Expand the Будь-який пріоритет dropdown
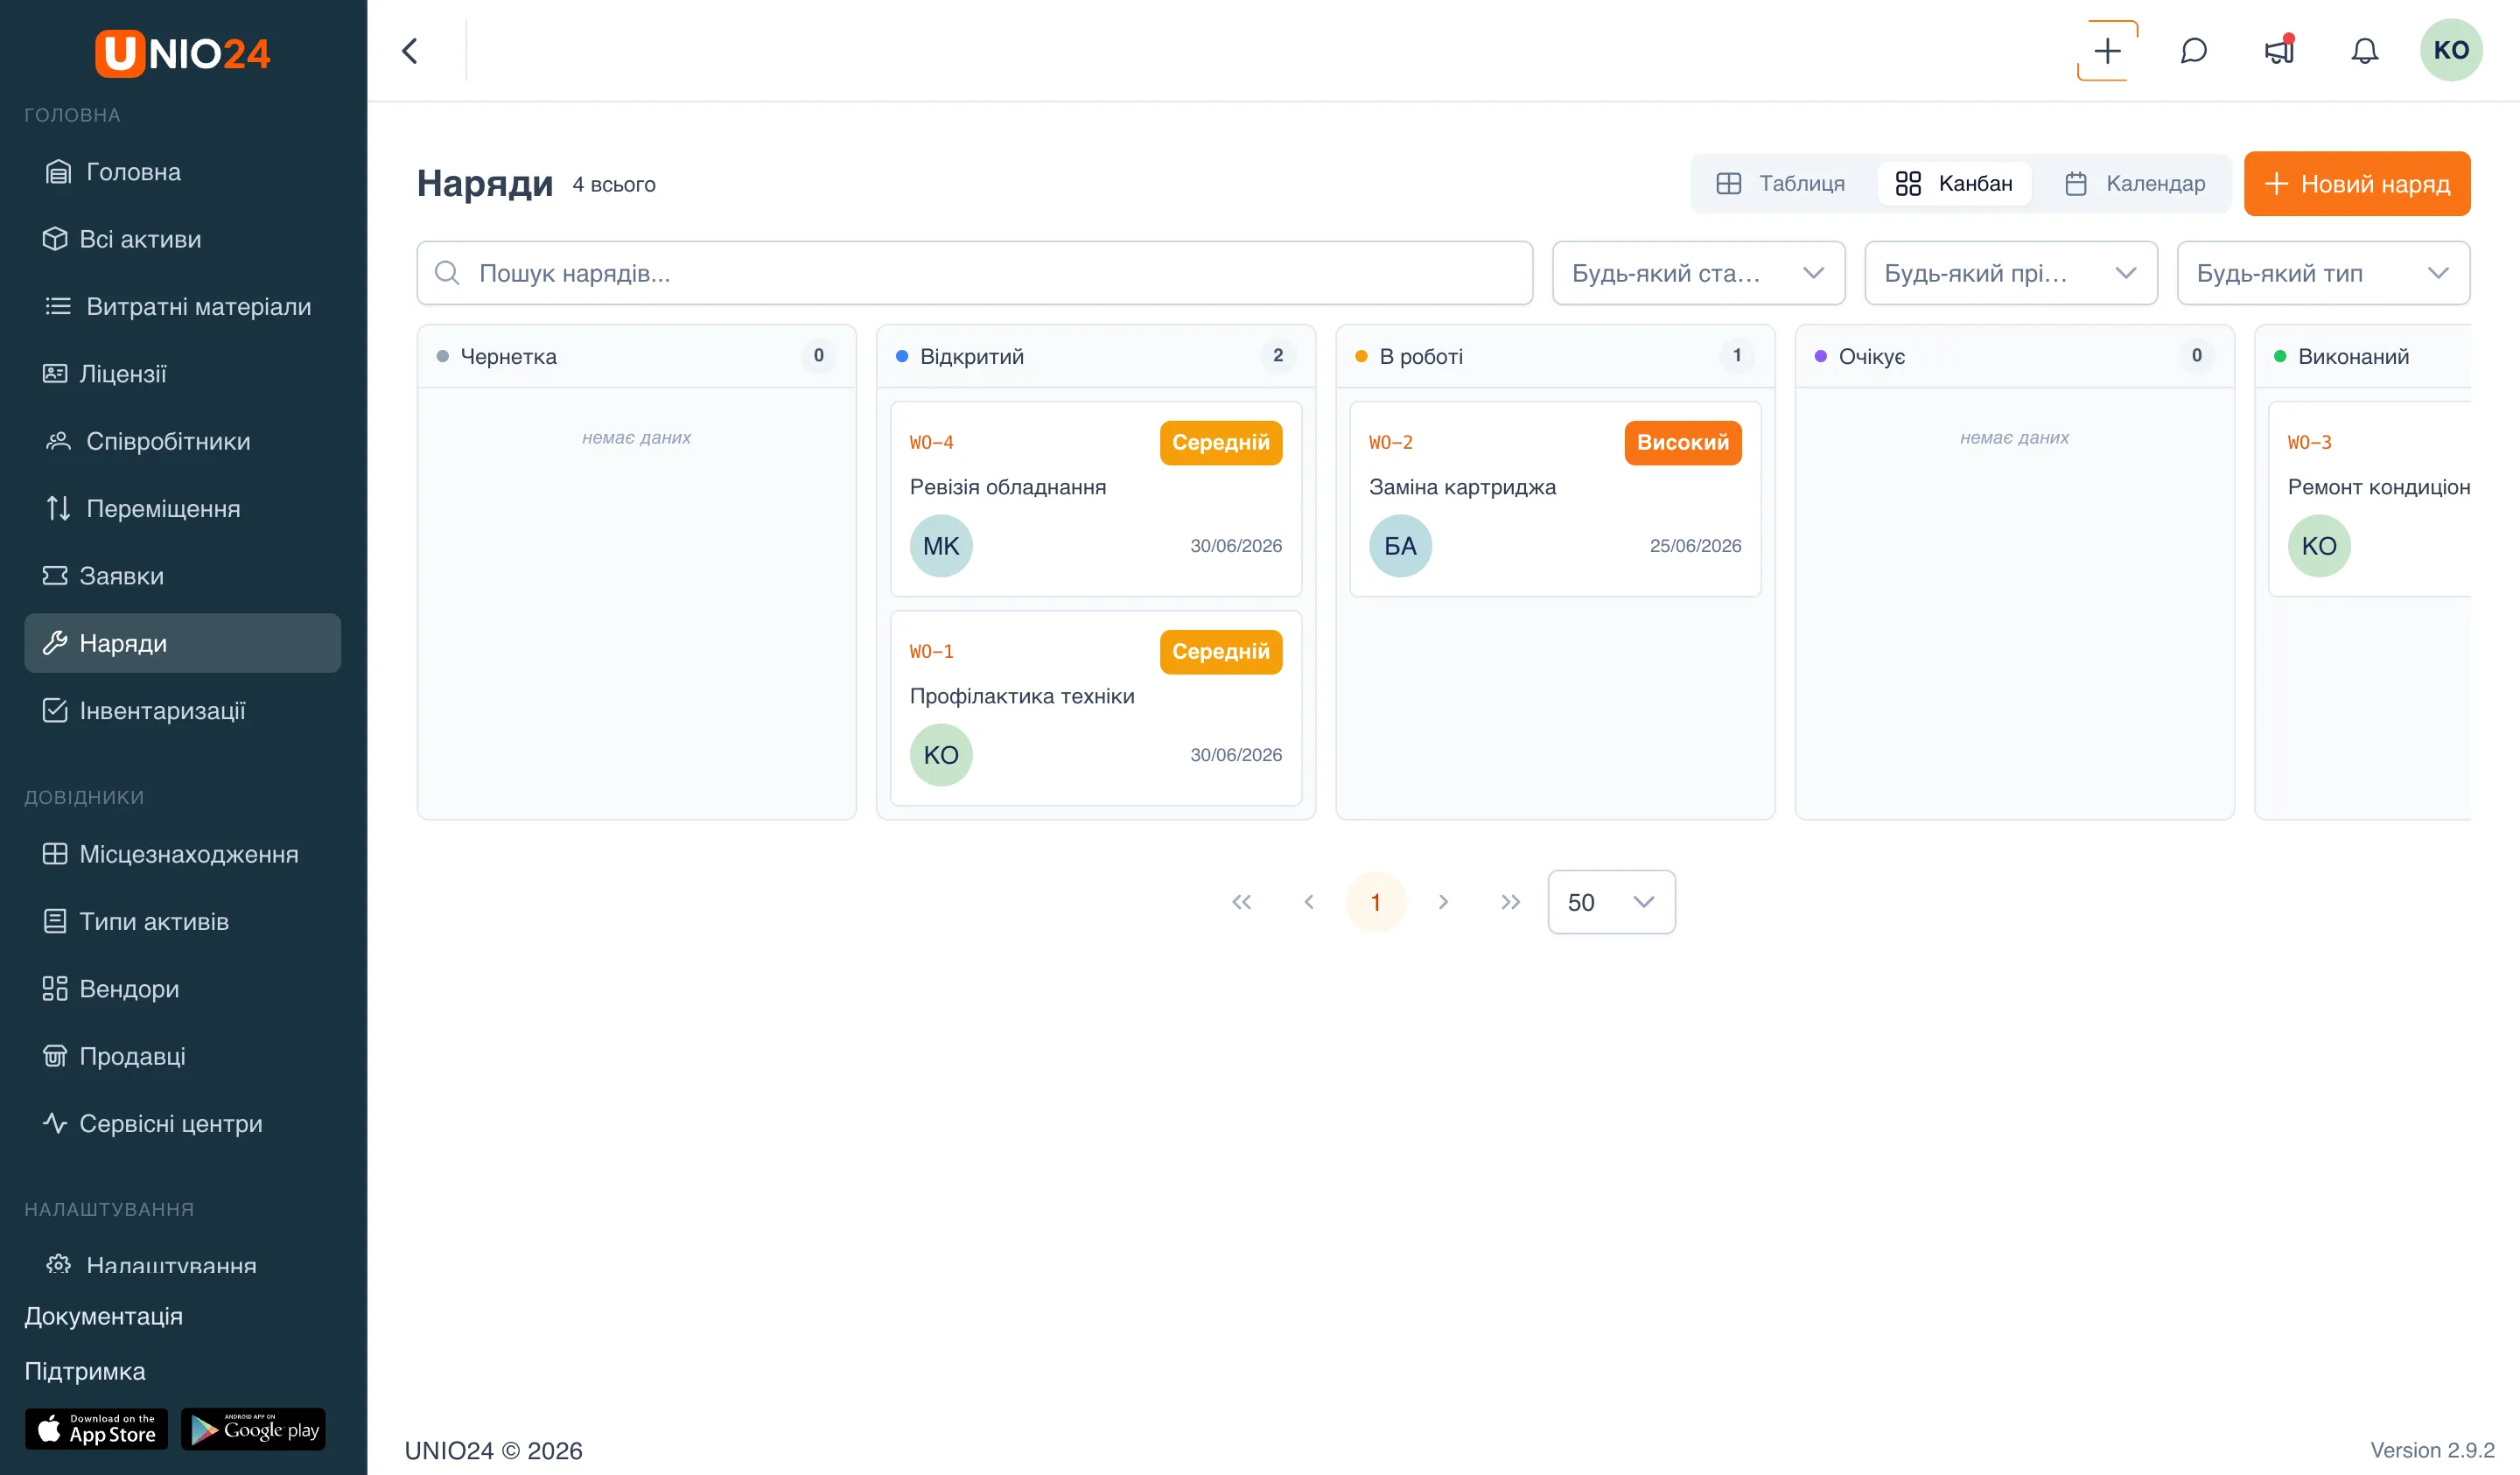Screen dimensions: 2520x1475 pyautogui.click(x=2011, y=273)
